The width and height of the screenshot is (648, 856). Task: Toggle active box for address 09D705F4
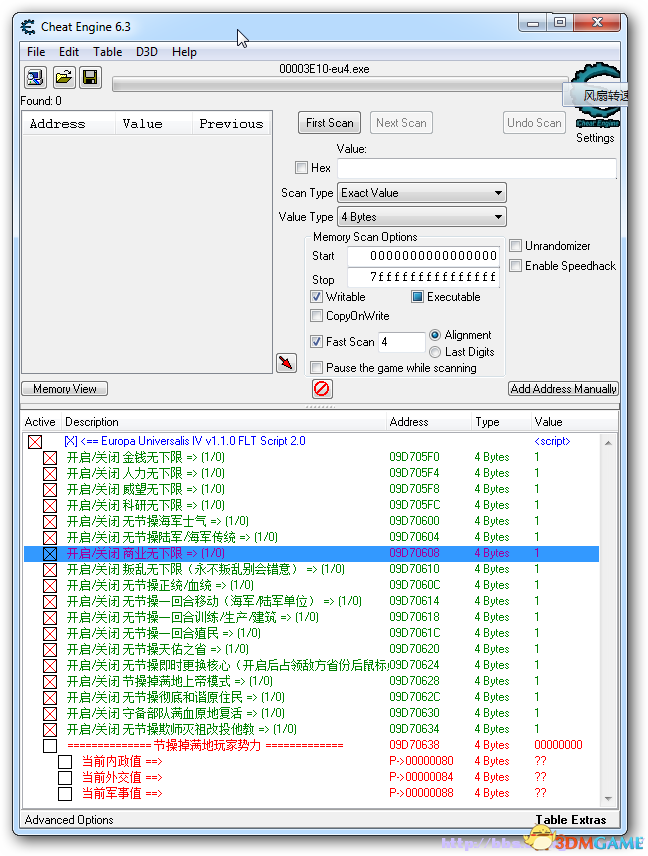click(50, 473)
